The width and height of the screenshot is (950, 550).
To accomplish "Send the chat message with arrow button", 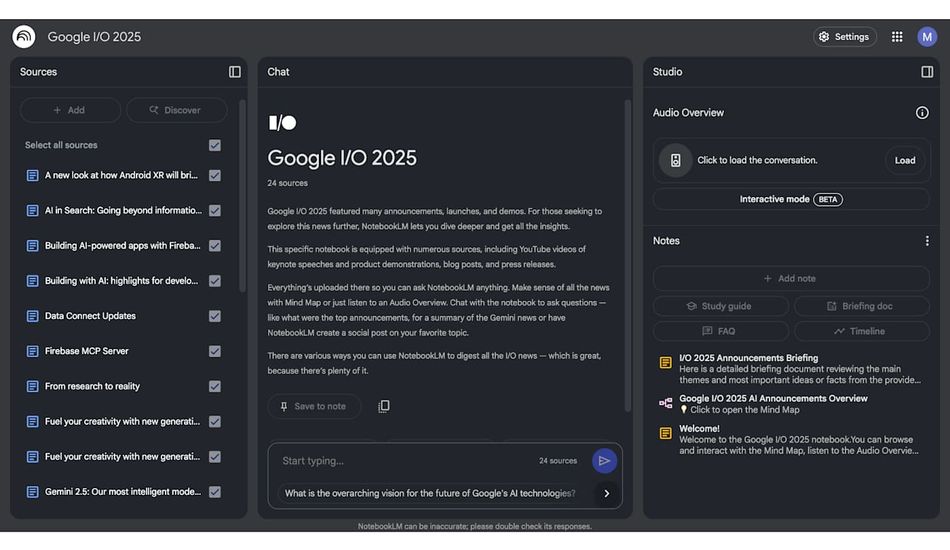I will 603,461.
